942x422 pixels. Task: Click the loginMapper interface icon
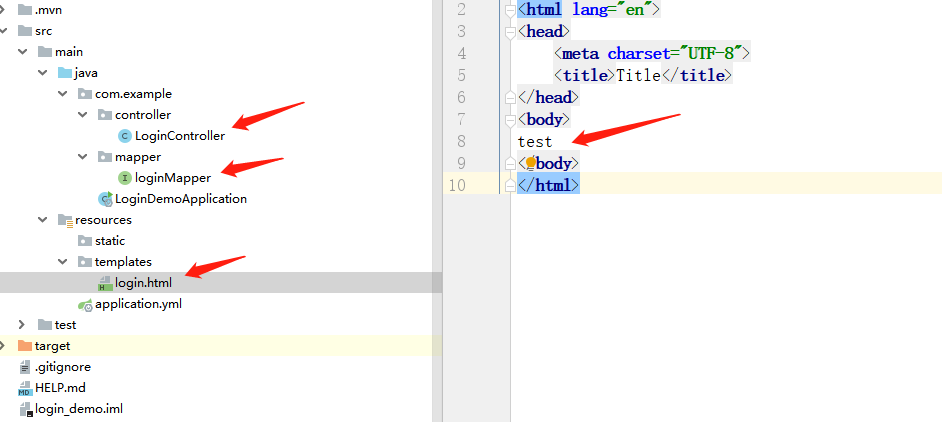click(x=125, y=178)
